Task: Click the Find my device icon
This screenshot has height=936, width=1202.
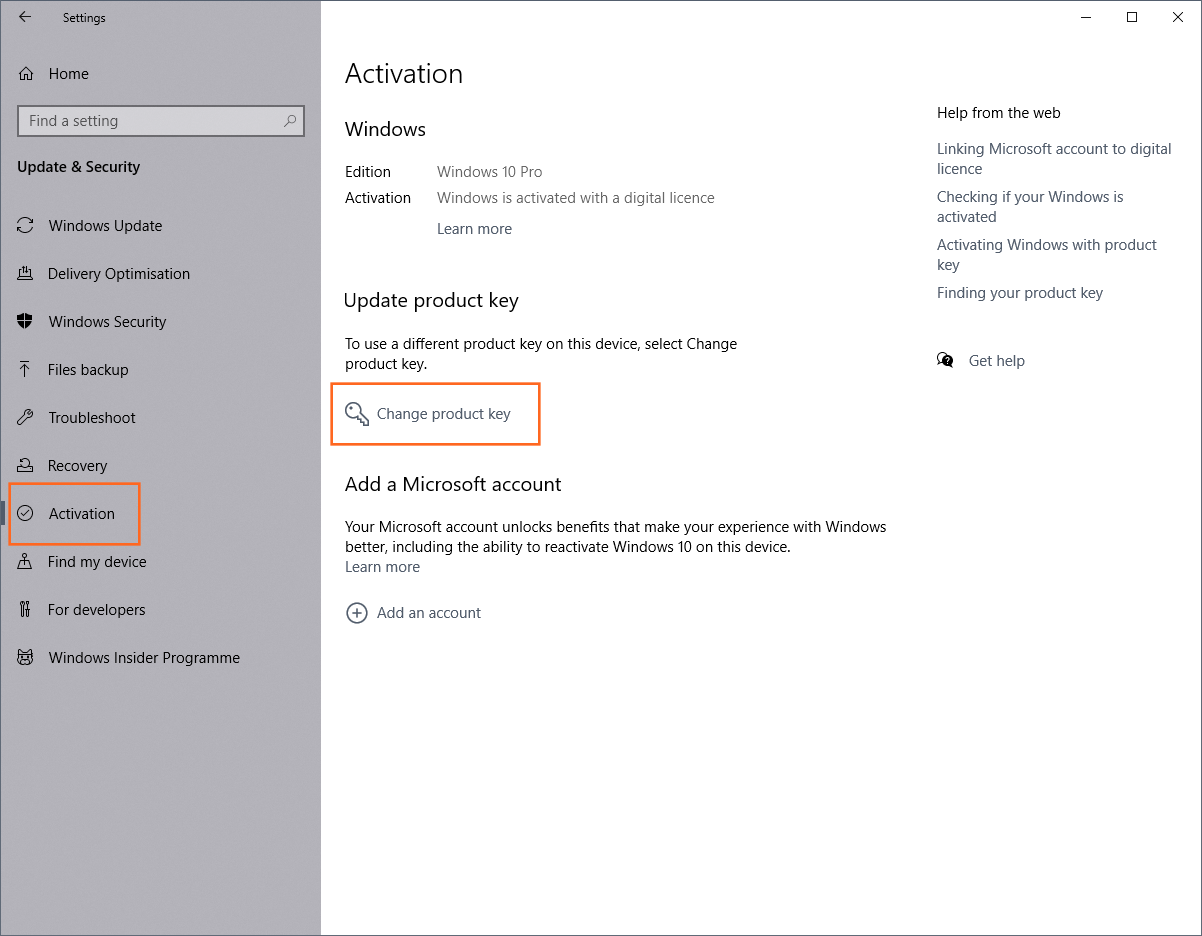Action: (x=27, y=562)
